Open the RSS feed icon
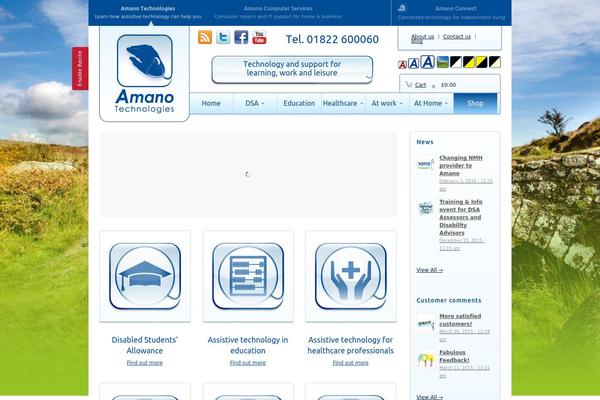 [205, 38]
